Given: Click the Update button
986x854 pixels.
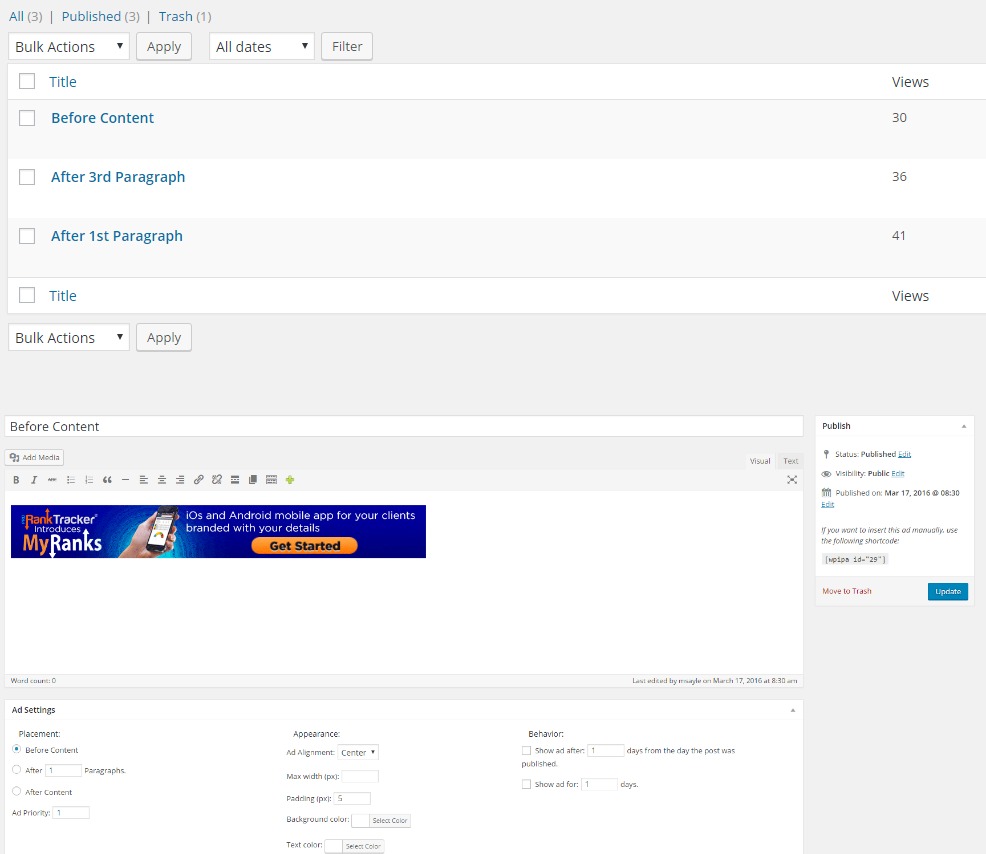Looking at the screenshot, I should pos(948,591).
